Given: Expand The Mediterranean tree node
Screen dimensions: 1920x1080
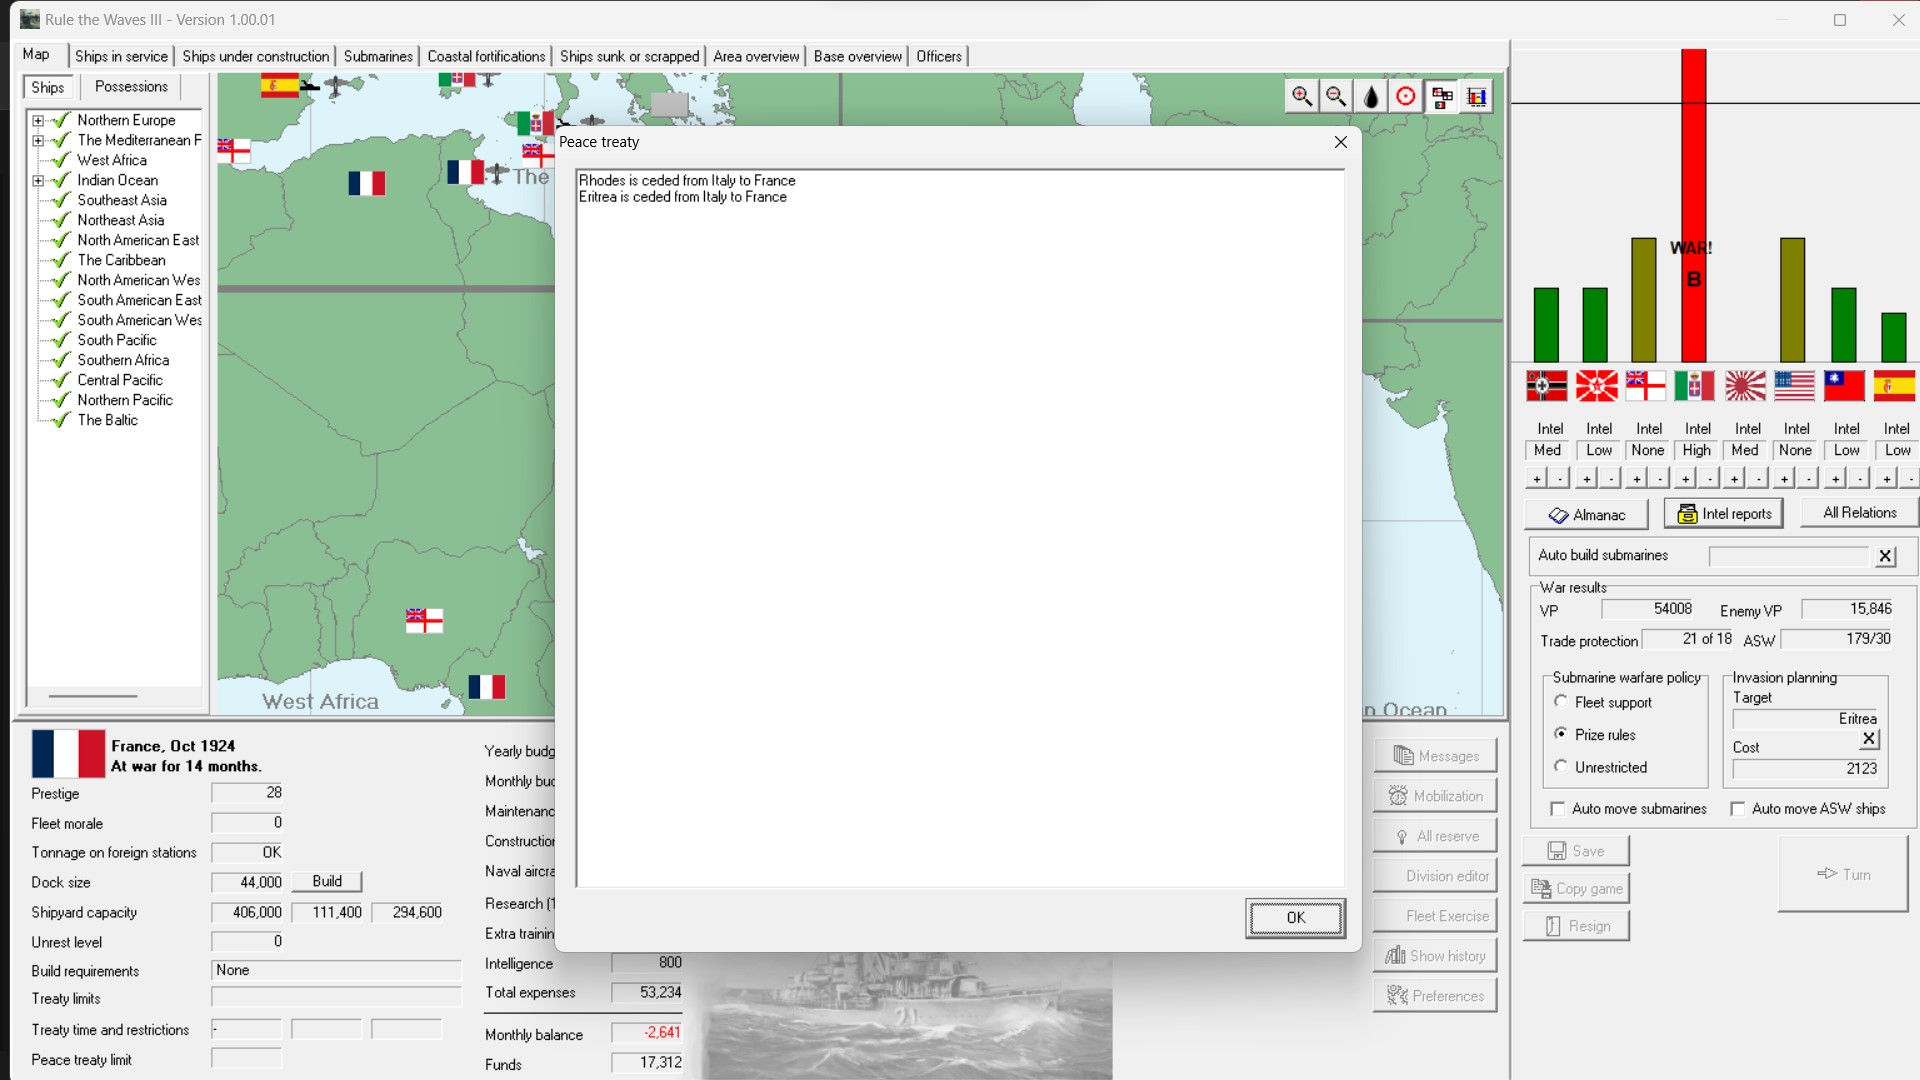Looking at the screenshot, I should click(x=38, y=140).
